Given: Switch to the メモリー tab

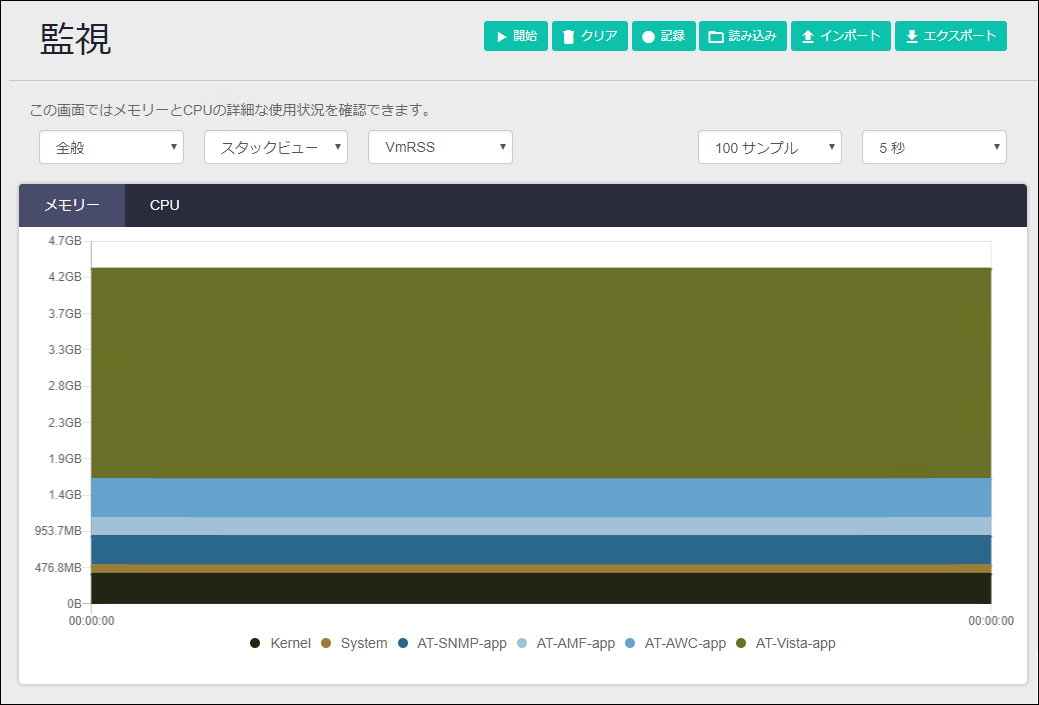Looking at the screenshot, I should tap(72, 205).
